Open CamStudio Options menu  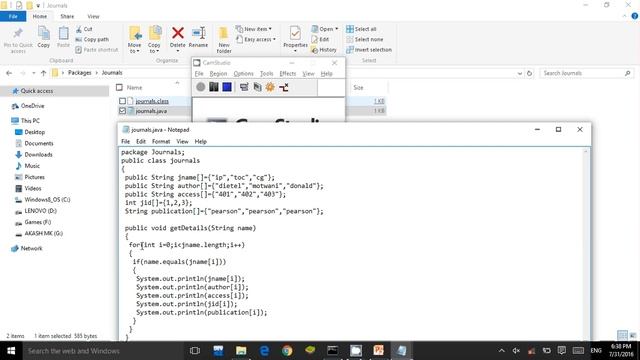tap(243, 73)
